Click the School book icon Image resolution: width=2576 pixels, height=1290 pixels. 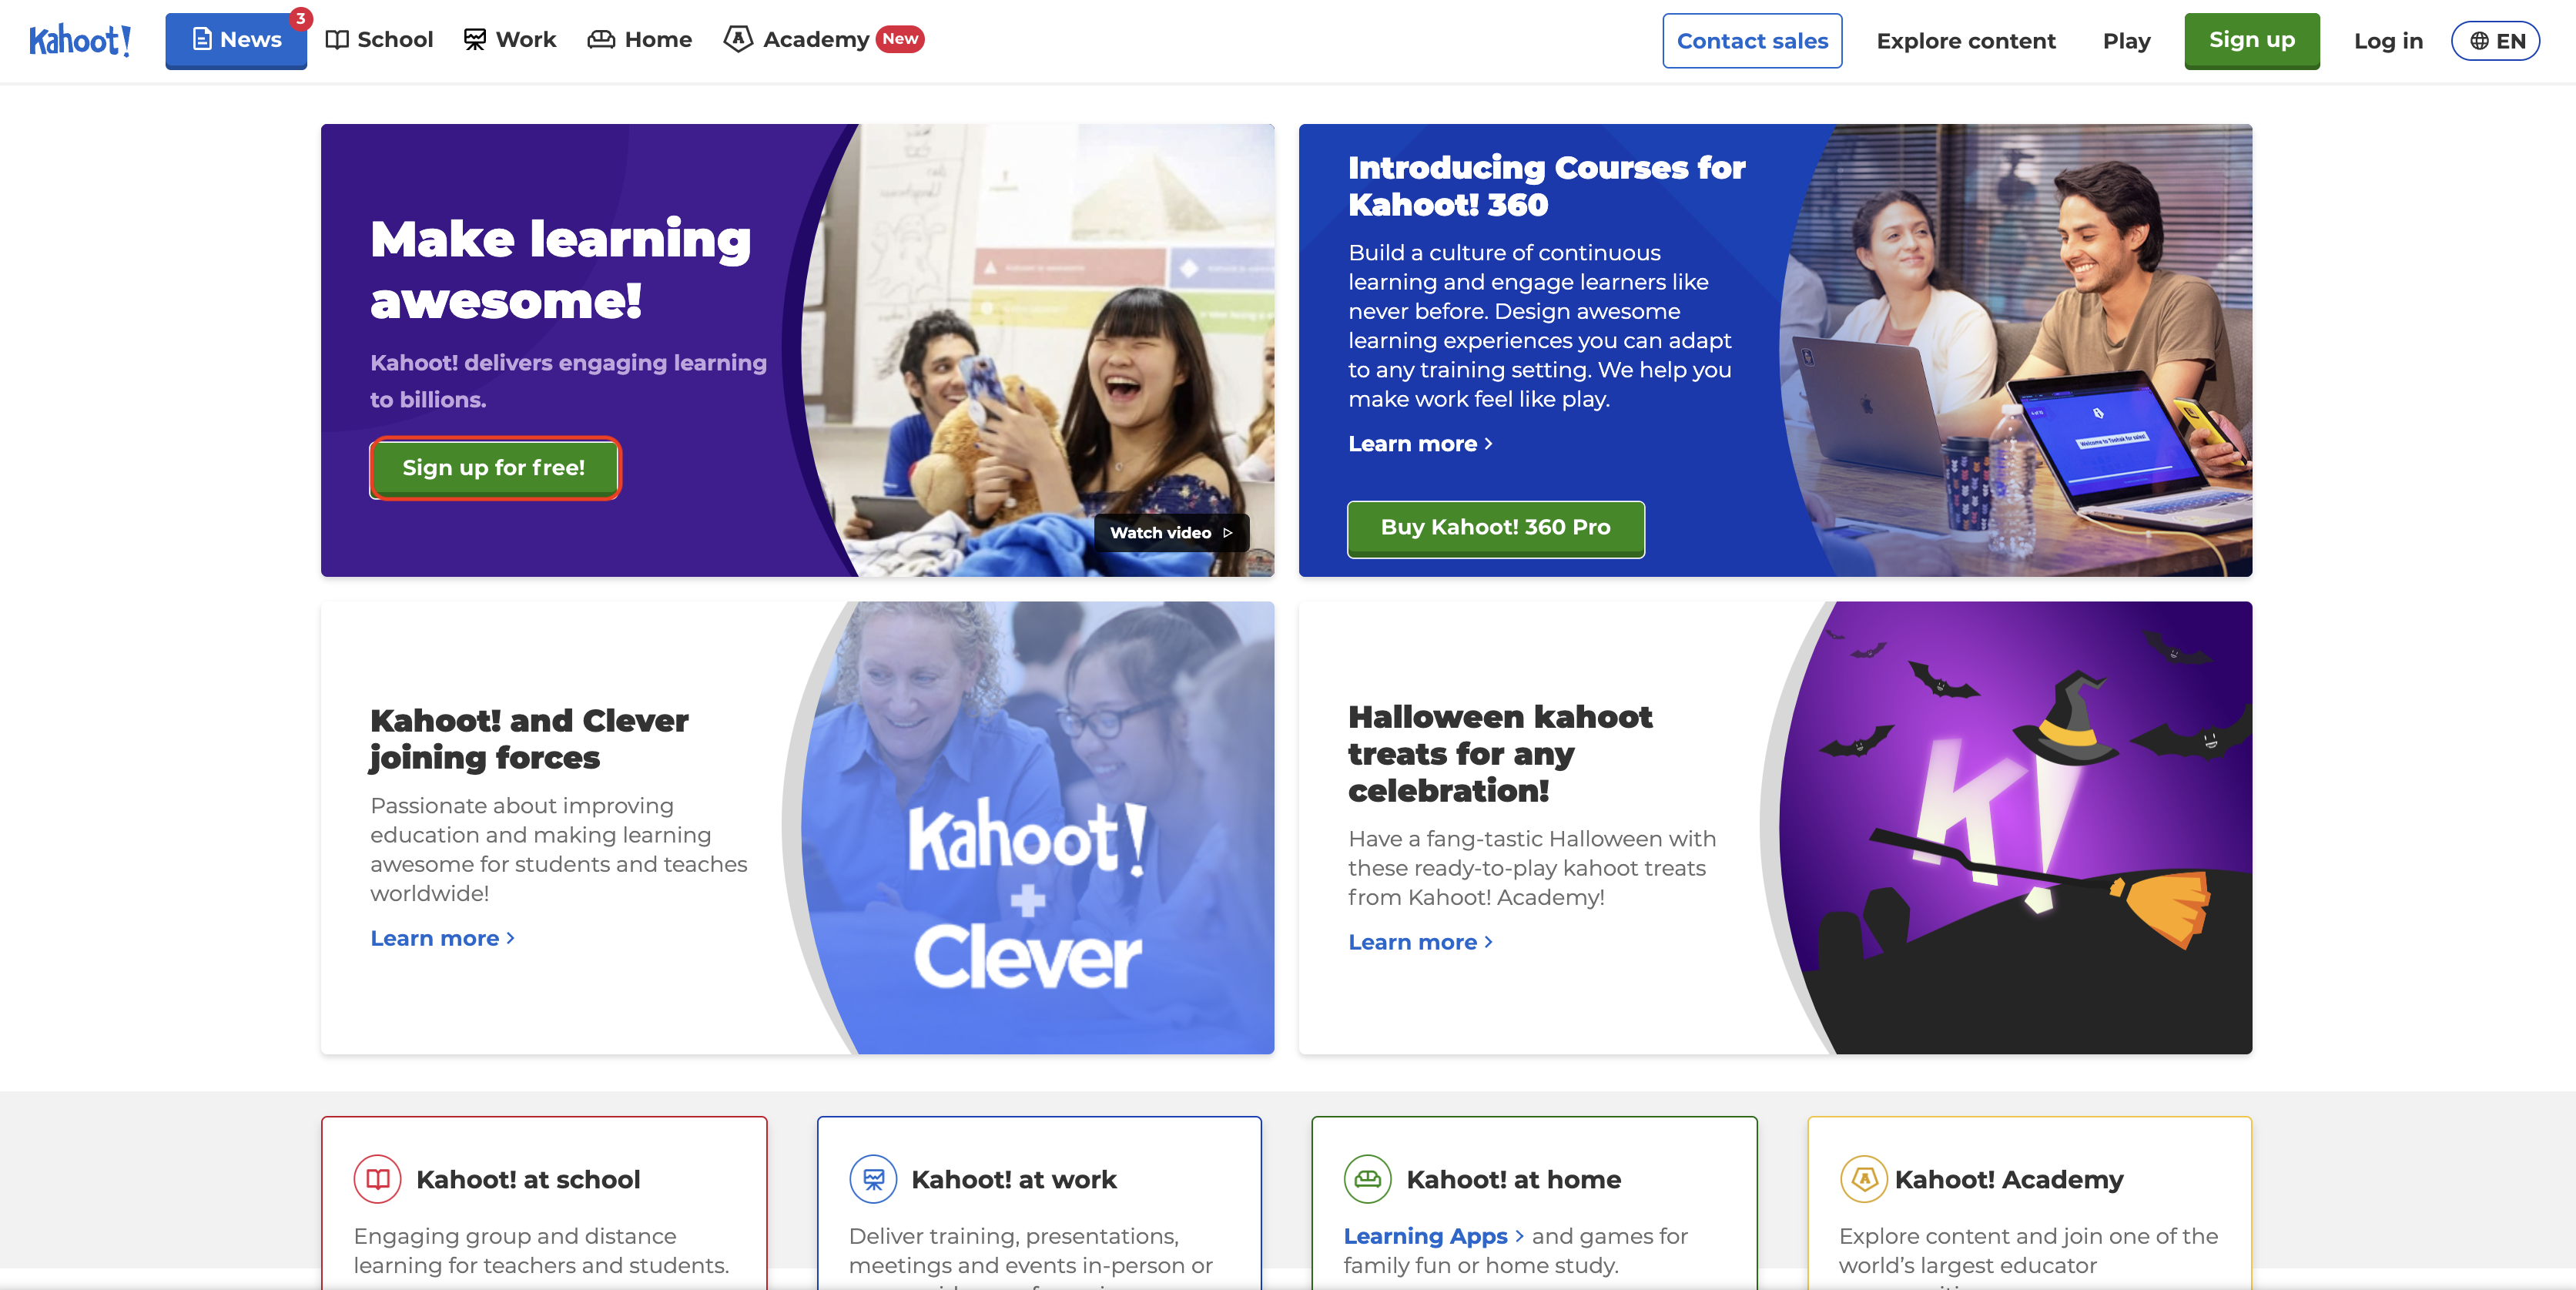tap(337, 40)
